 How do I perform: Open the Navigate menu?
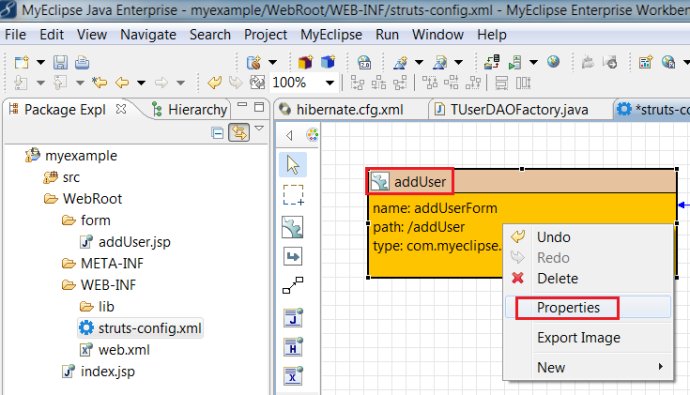[x=148, y=34]
